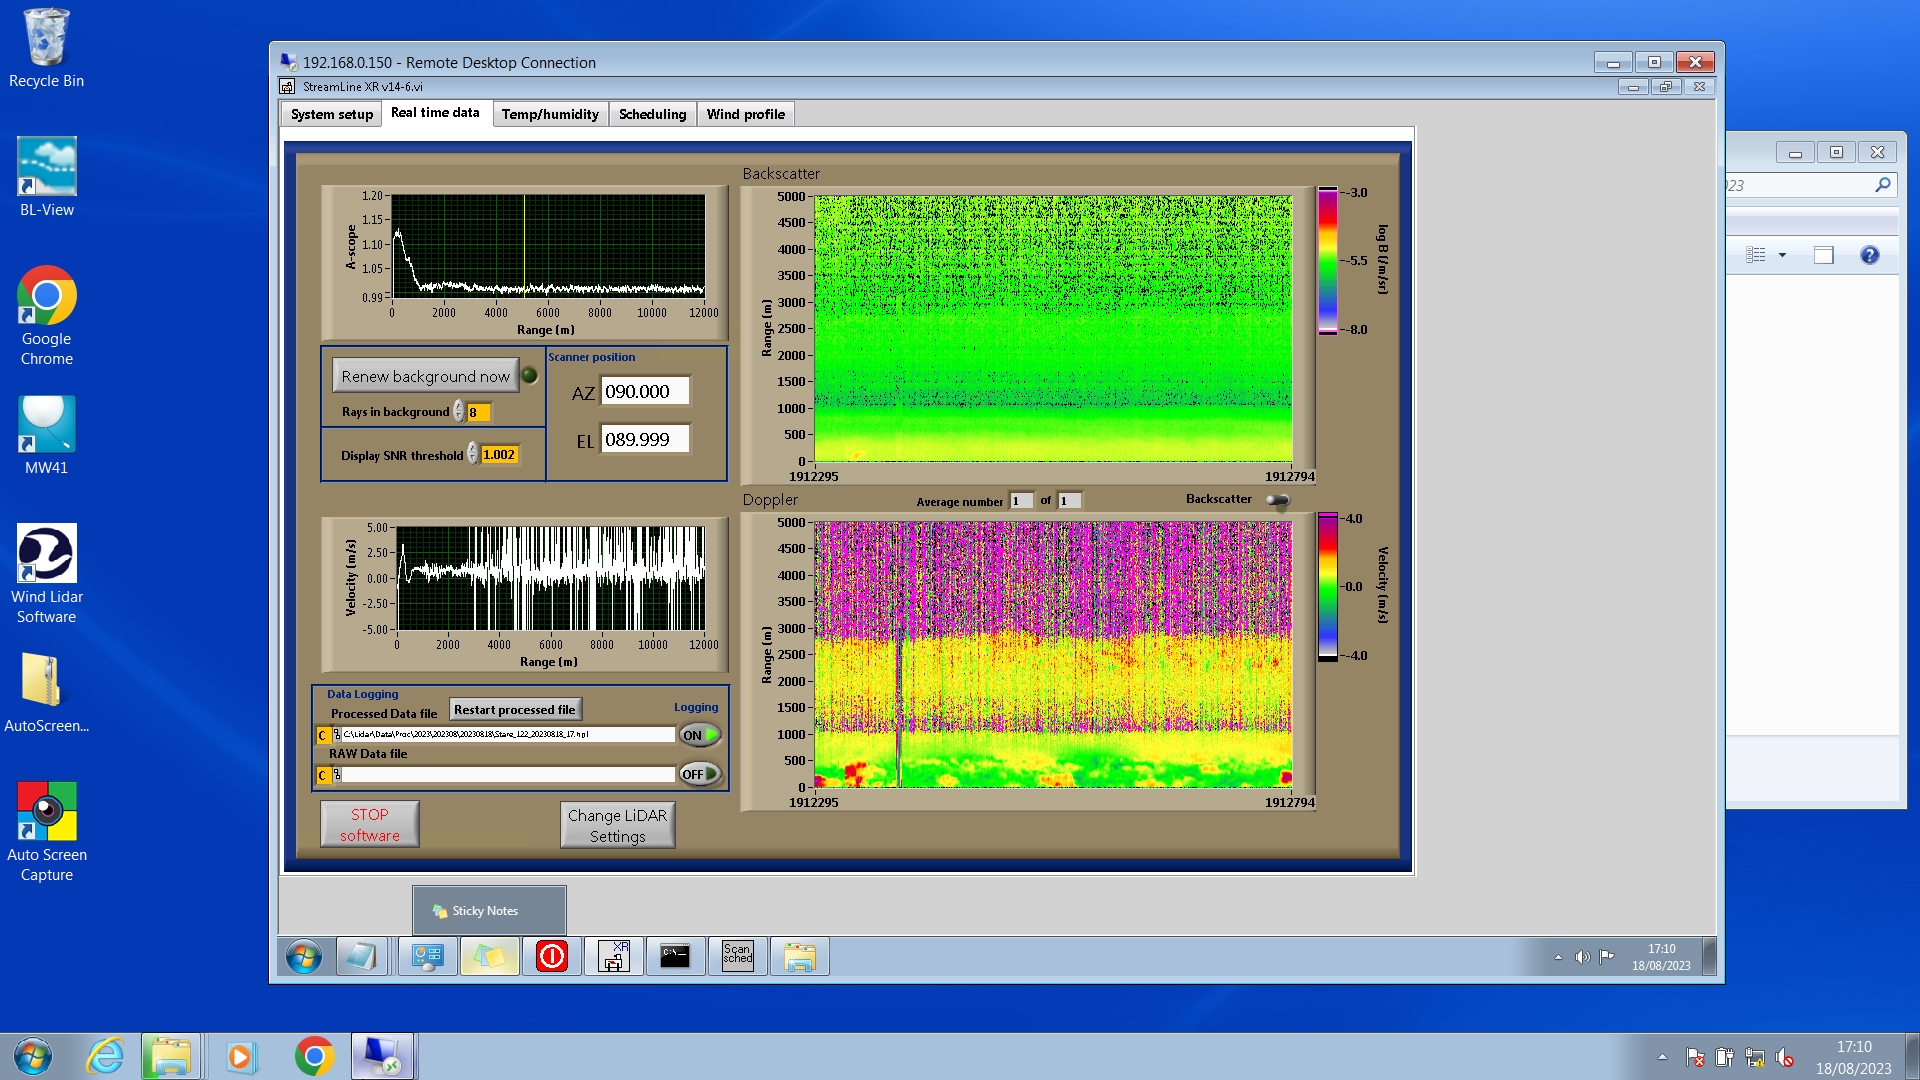Viewport: 1920px width, 1080px height.
Task: Flip the Backscatter toggle above the Doppler plot
Action: tap(1278, 500)
